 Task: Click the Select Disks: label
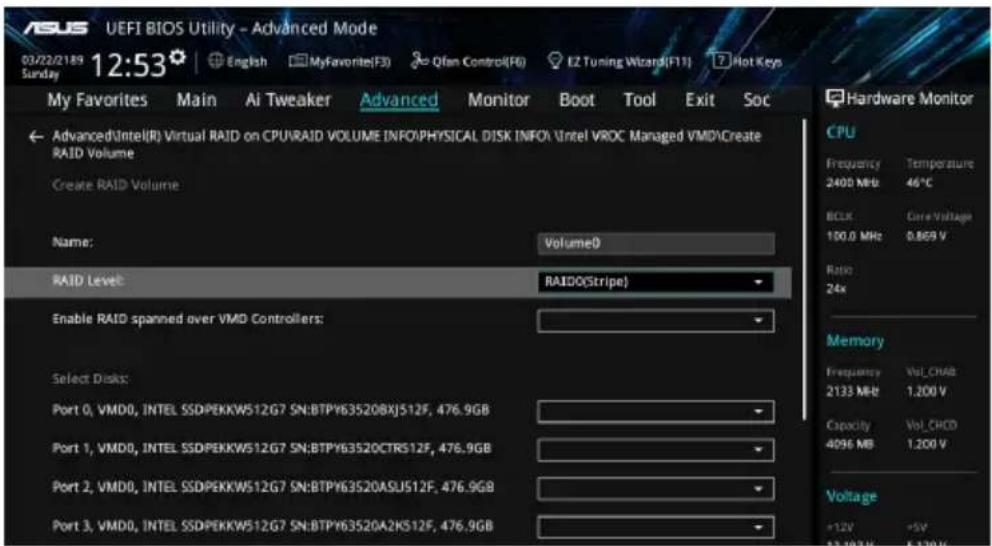pyautogui.click(x=90, y=379)
